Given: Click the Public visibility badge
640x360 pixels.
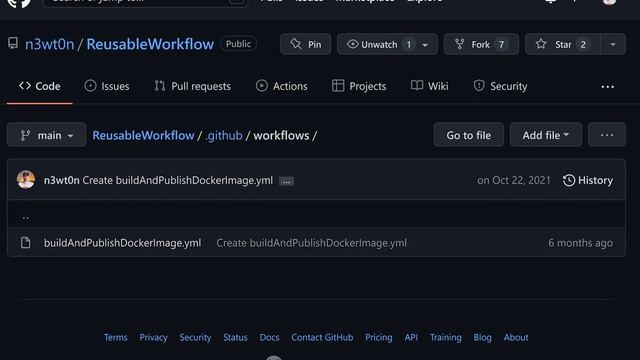Looking at the screenshot, I should [238, 44].
